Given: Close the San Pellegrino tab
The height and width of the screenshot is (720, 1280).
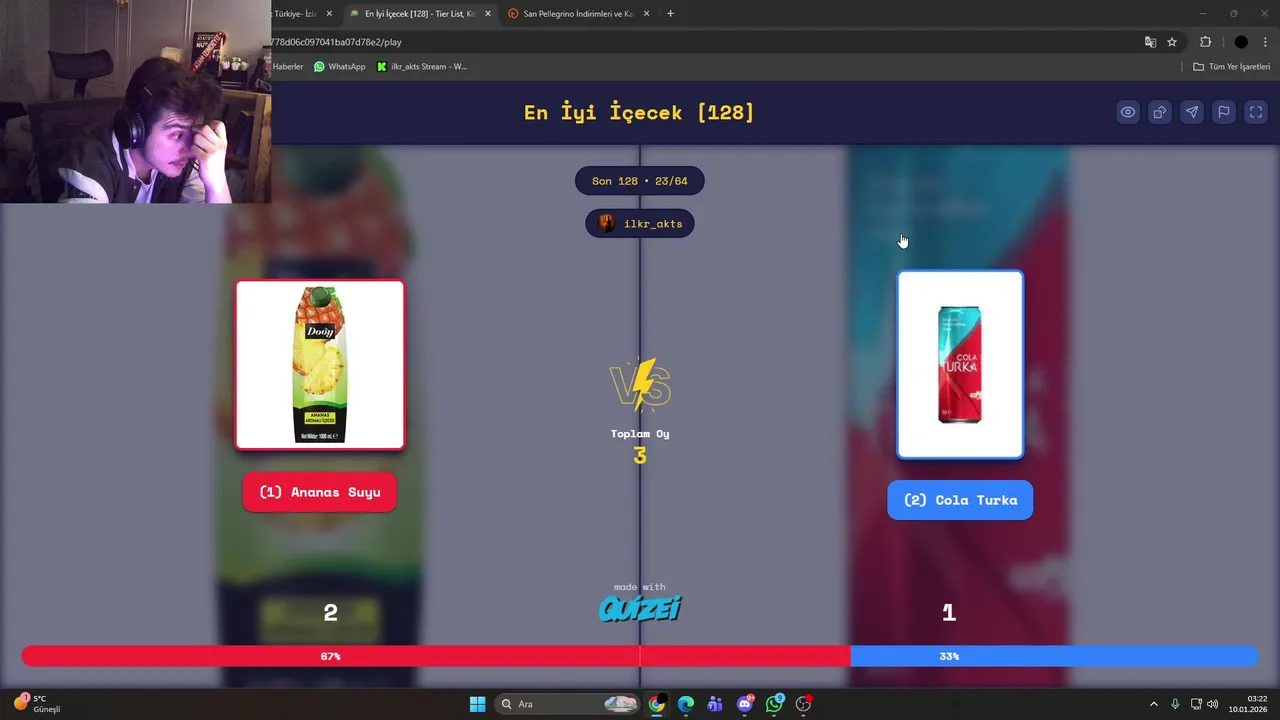Looking at the screenshot, I should pos(646,14).
